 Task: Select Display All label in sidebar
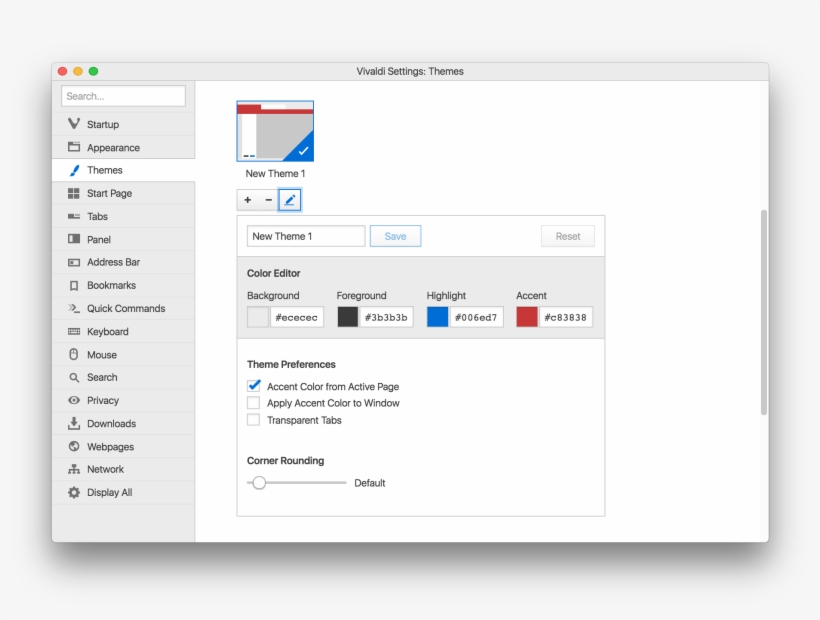[110, 492]
